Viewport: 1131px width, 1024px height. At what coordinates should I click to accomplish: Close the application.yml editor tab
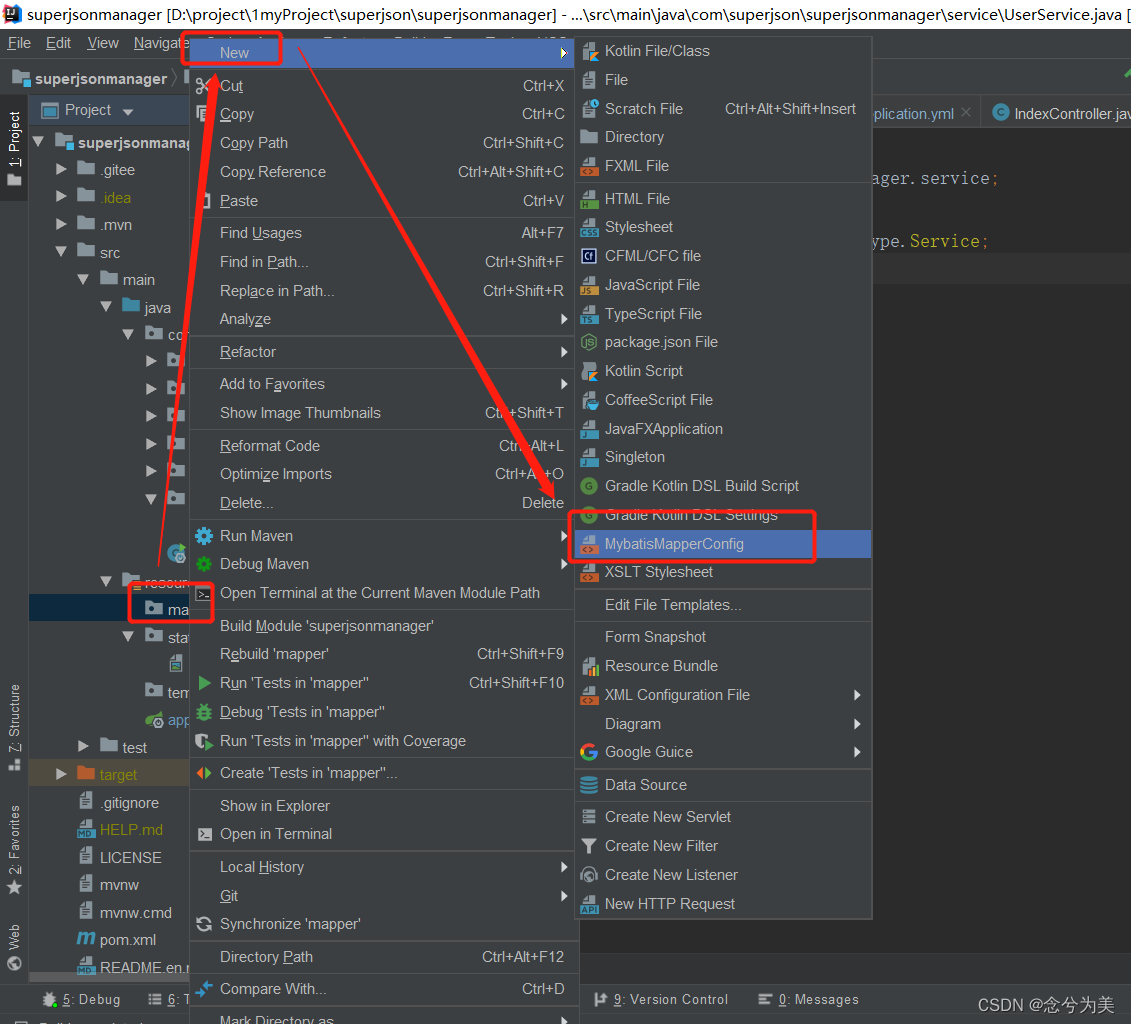966,112
